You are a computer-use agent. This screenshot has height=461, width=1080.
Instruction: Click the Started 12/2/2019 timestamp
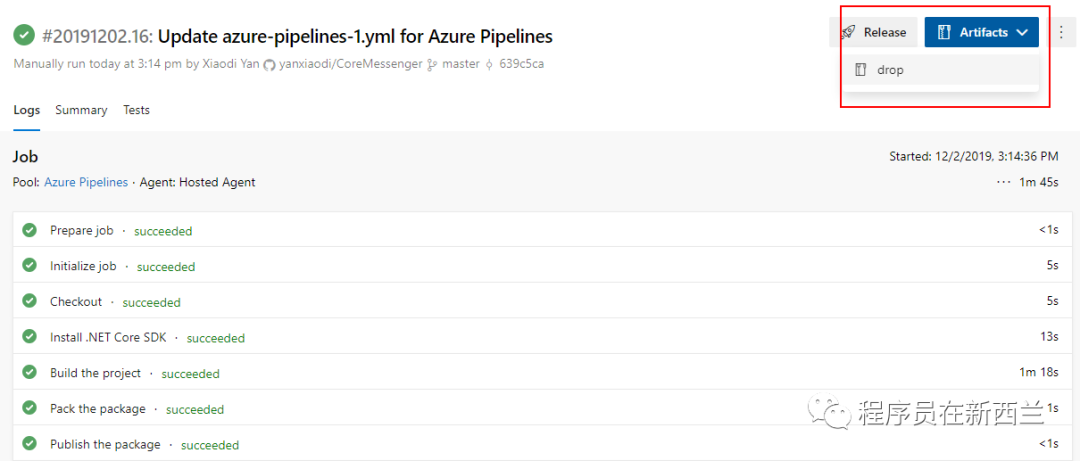point(974,157)
